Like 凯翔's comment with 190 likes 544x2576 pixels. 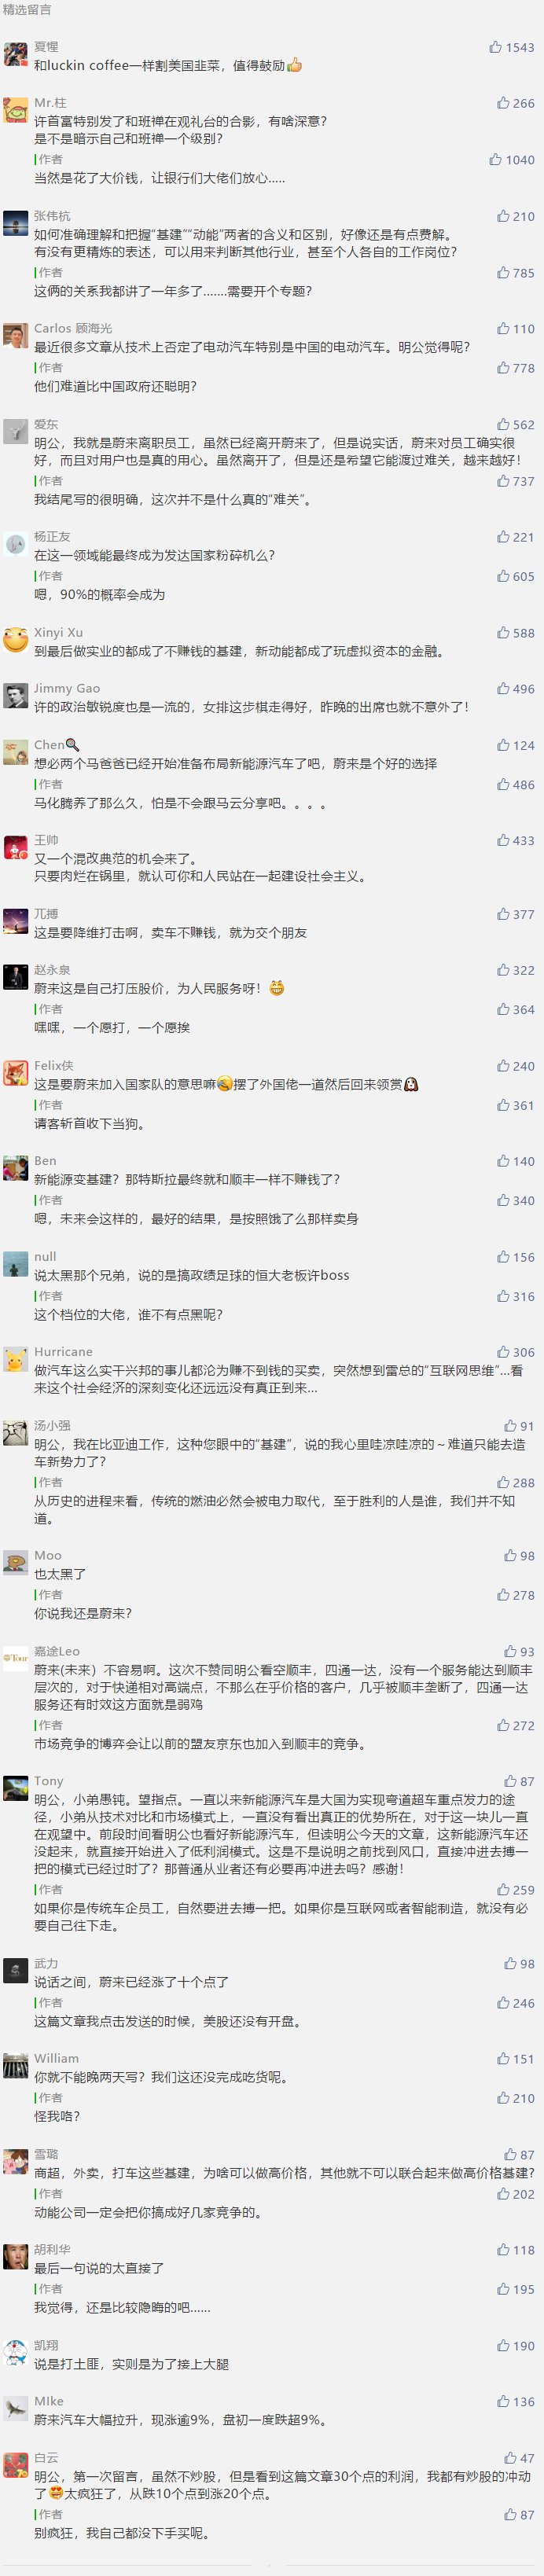pos(502,2345)
